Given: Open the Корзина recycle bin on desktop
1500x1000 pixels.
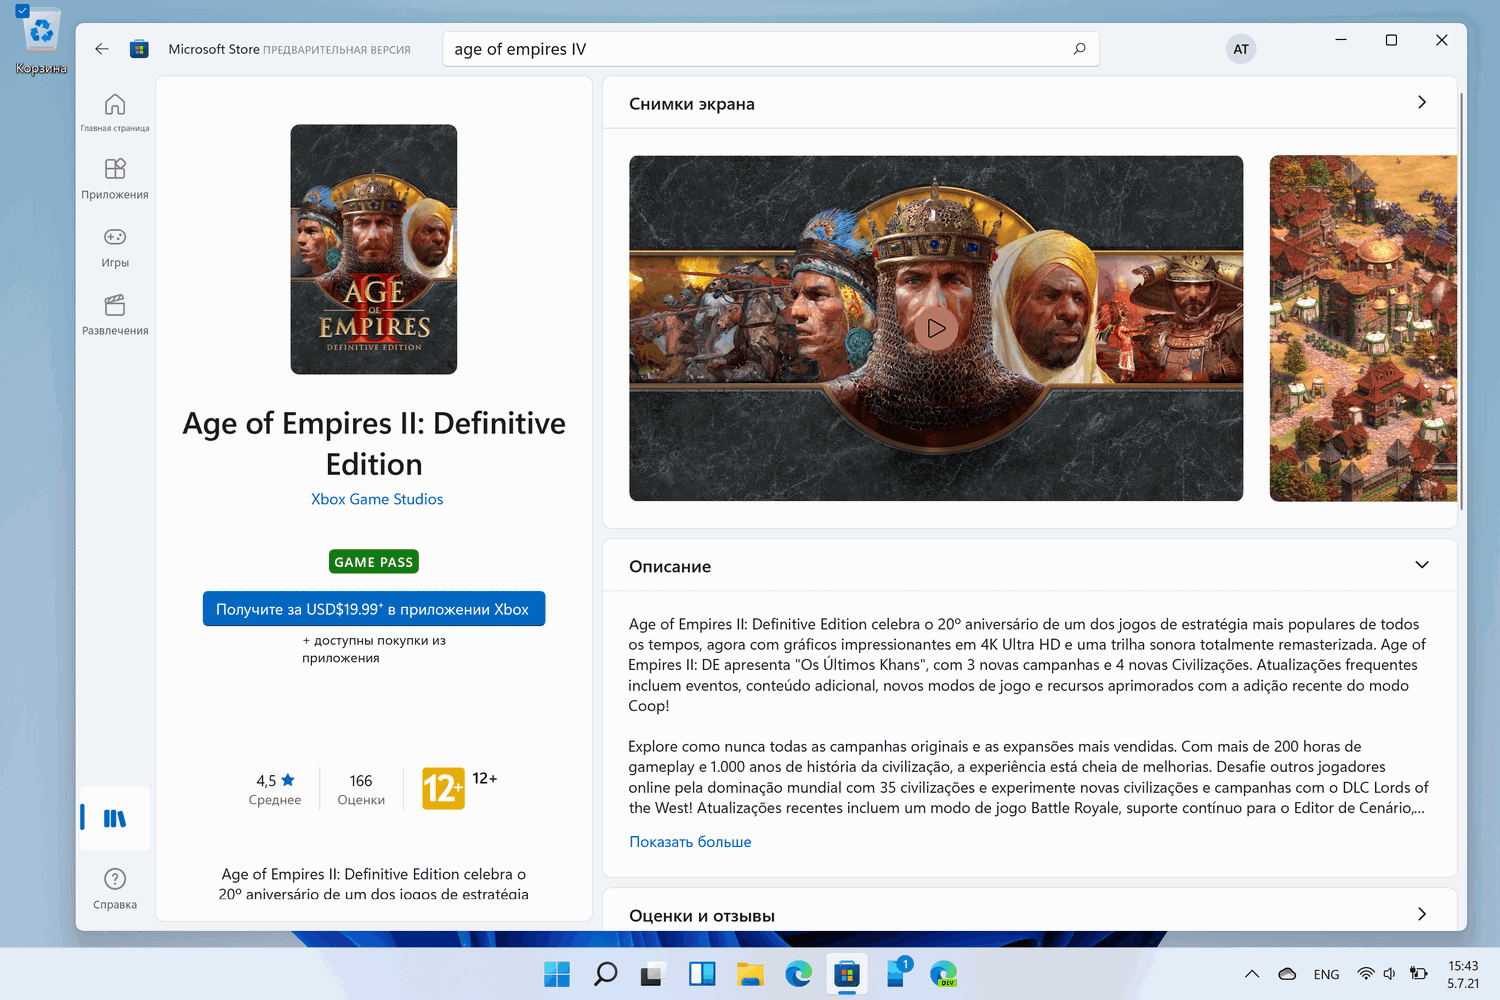Looking at the screenshot, I should 41,42.
